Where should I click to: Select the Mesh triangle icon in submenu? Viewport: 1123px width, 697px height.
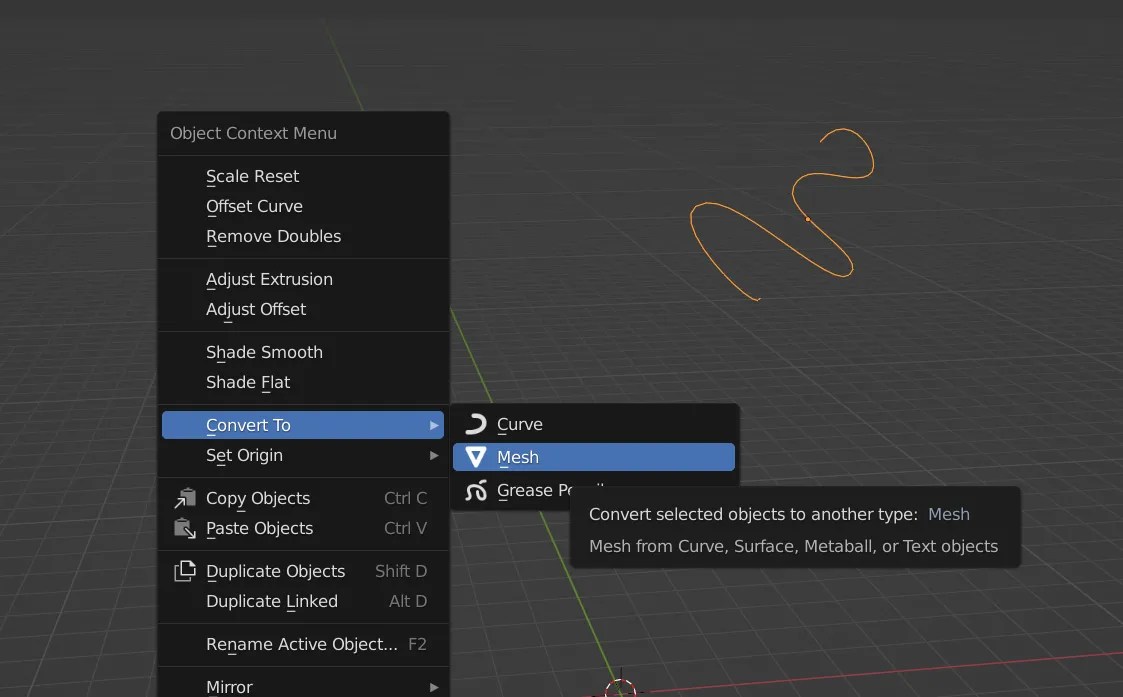coord(474,456)
